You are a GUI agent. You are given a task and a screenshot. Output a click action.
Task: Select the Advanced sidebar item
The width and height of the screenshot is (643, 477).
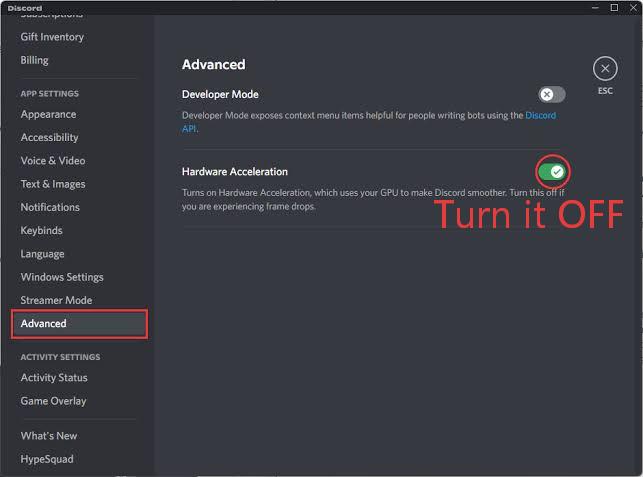click(79, 324)
